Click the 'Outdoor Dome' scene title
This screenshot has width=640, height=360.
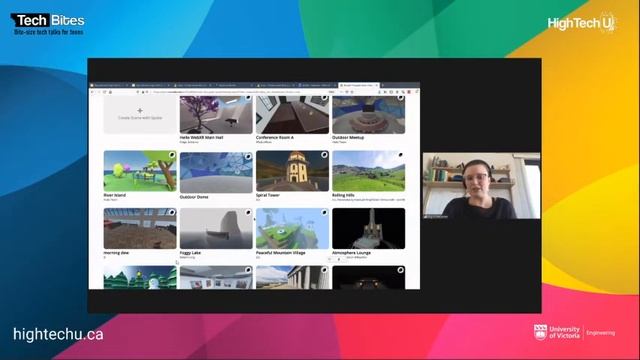[194, 197]
